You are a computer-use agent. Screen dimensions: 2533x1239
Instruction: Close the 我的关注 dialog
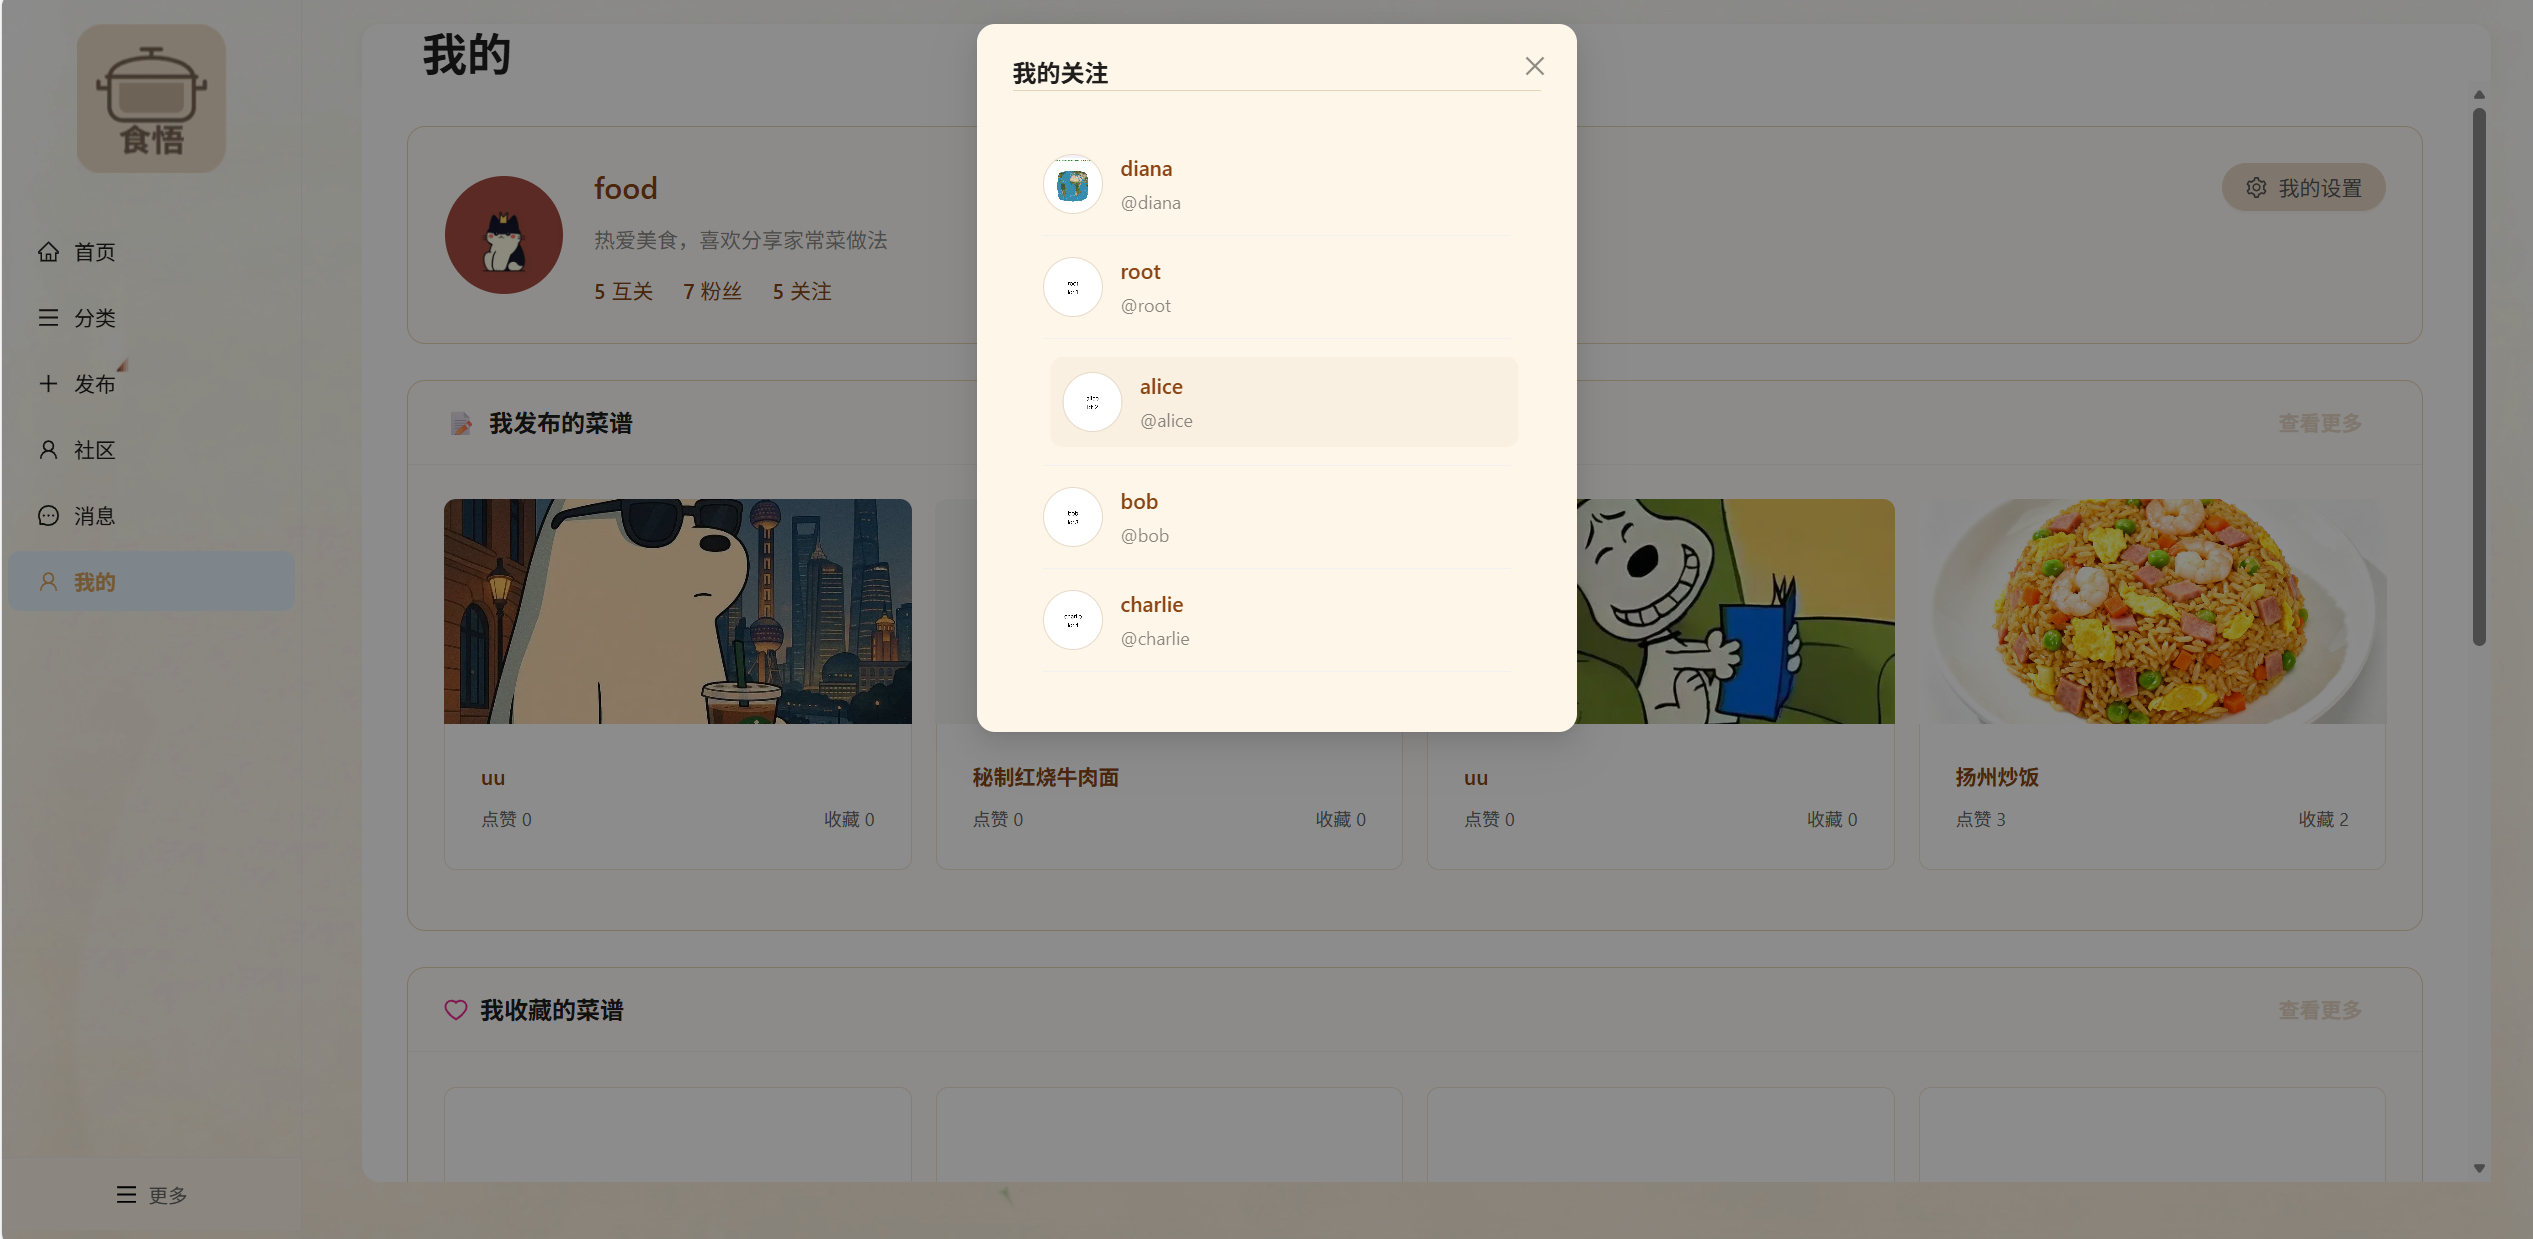(1534, 66)
